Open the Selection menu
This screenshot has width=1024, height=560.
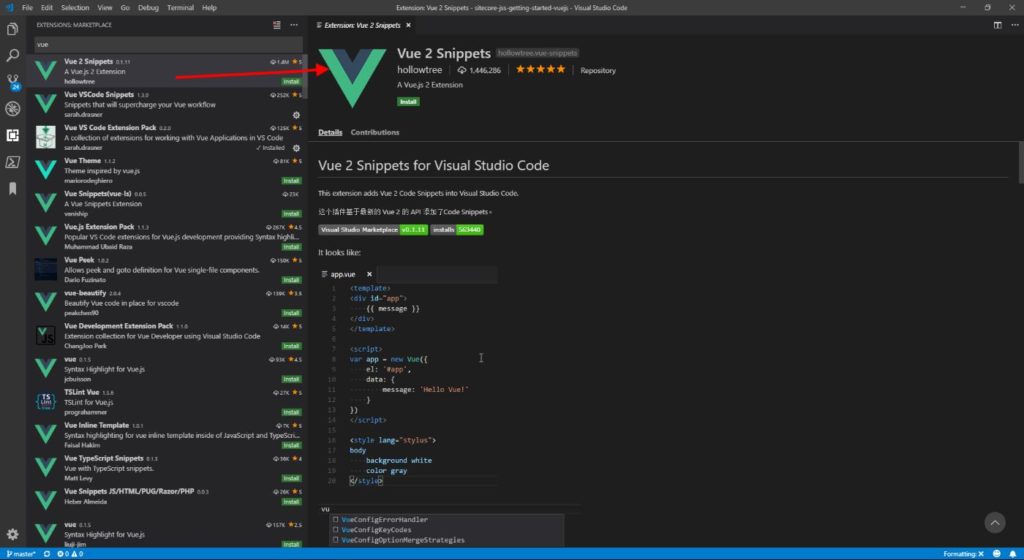point(75,8)
